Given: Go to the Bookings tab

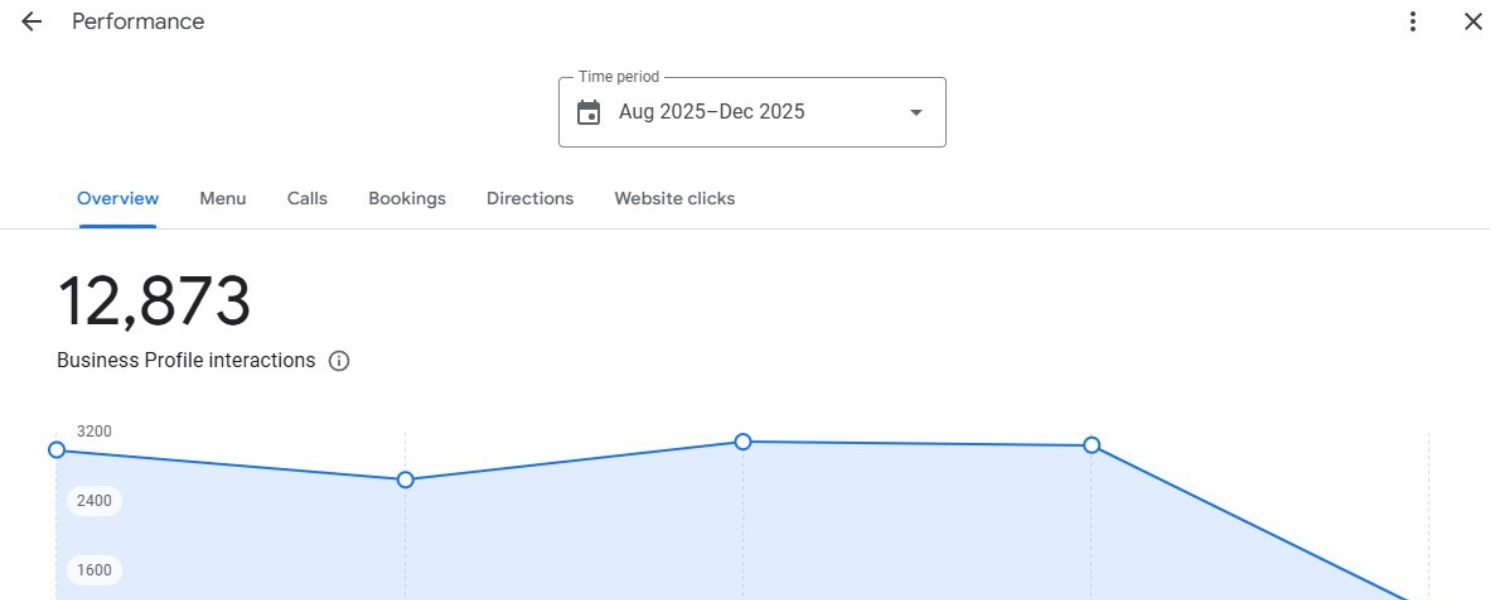Looking at the screenshot, I should 407,198.
